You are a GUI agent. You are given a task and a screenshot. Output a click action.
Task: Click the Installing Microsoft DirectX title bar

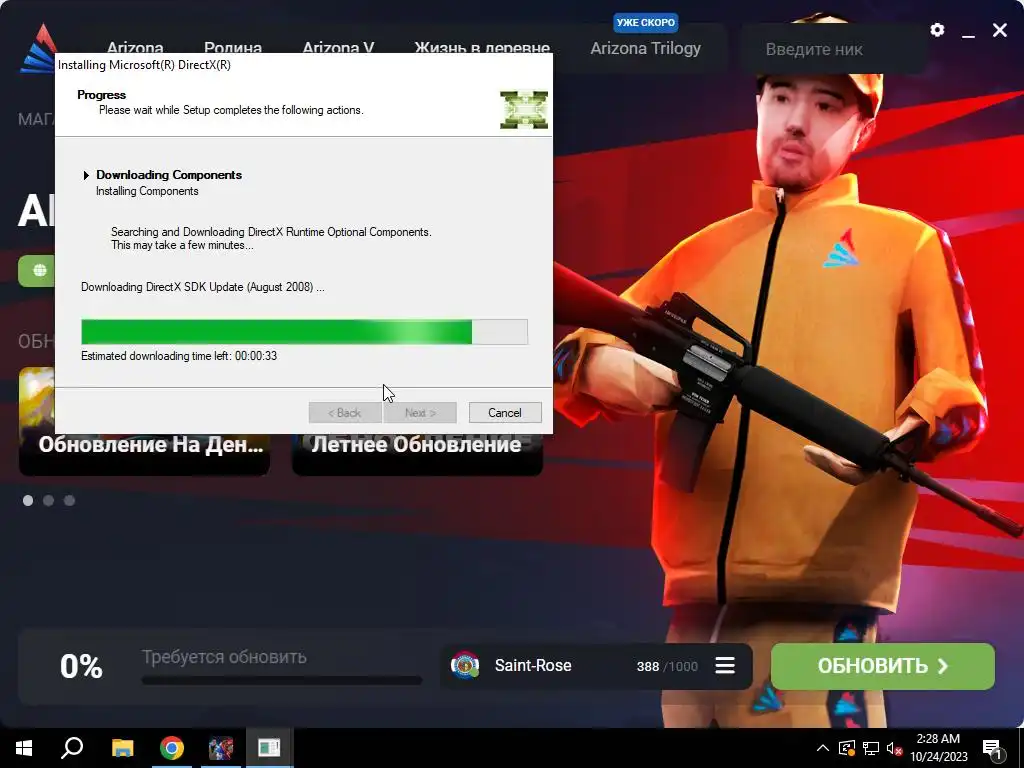[304, 65]
